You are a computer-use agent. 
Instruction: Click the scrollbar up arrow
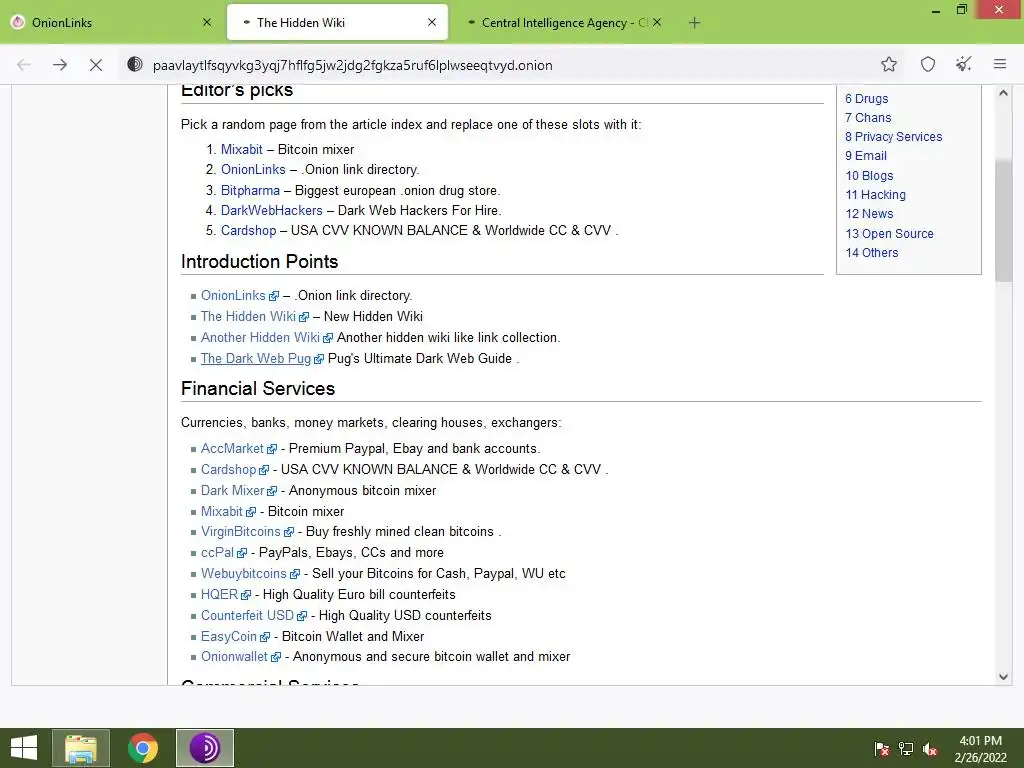point(1004,93)
